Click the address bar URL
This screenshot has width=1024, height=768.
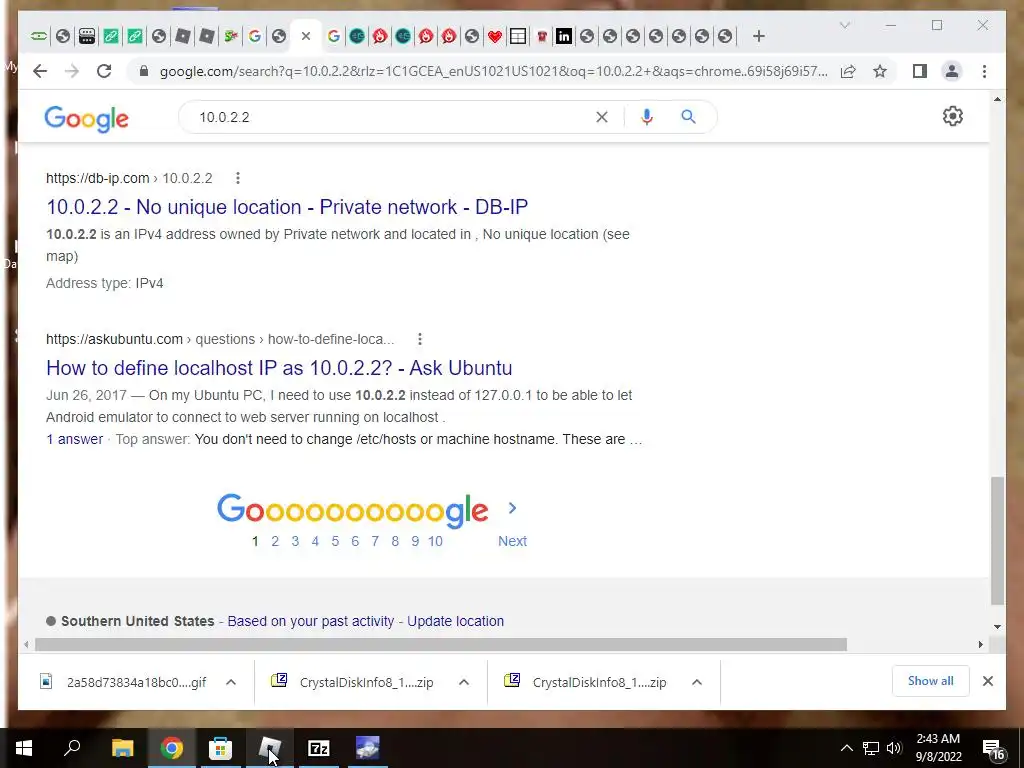pyautogui.click(x=493, y=71)
